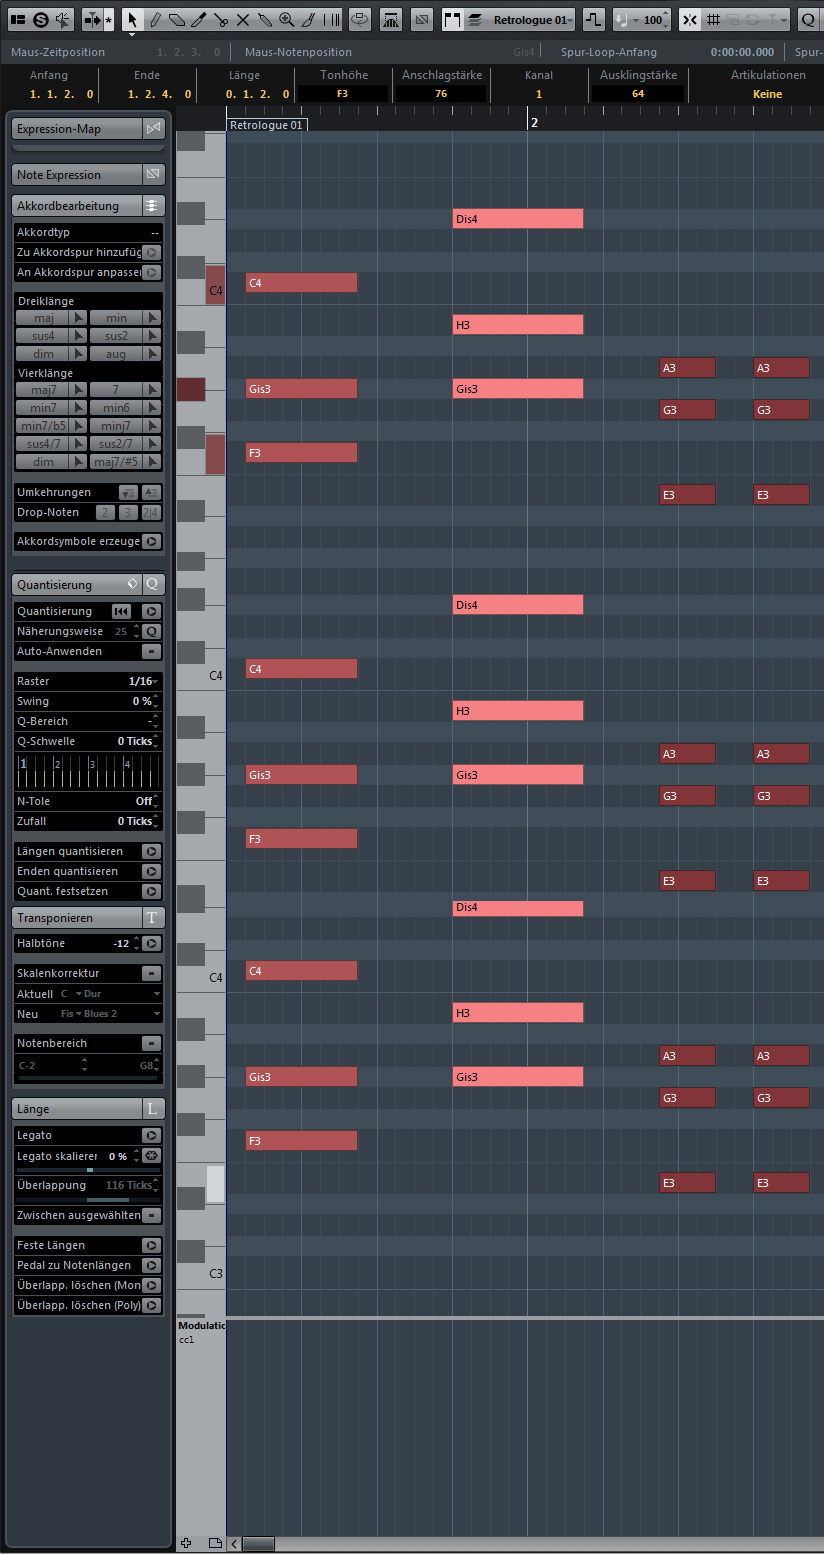
Task: Select the Zoom magnifier tool
Action: (x=286, y=19)
